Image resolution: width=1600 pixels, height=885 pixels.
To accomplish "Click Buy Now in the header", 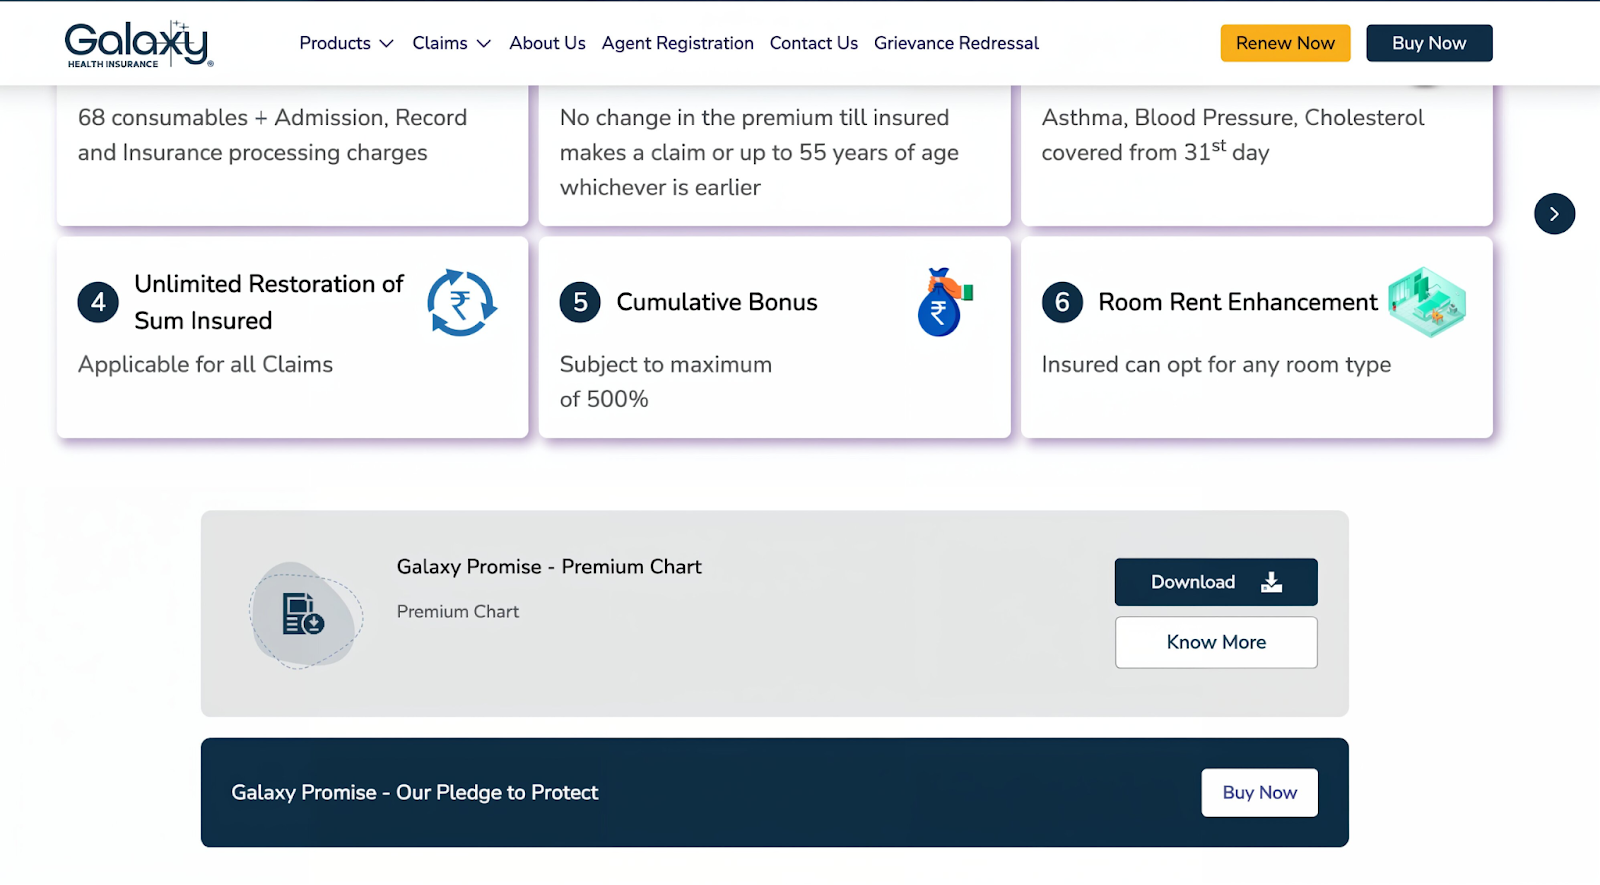I will point(1429,43).
